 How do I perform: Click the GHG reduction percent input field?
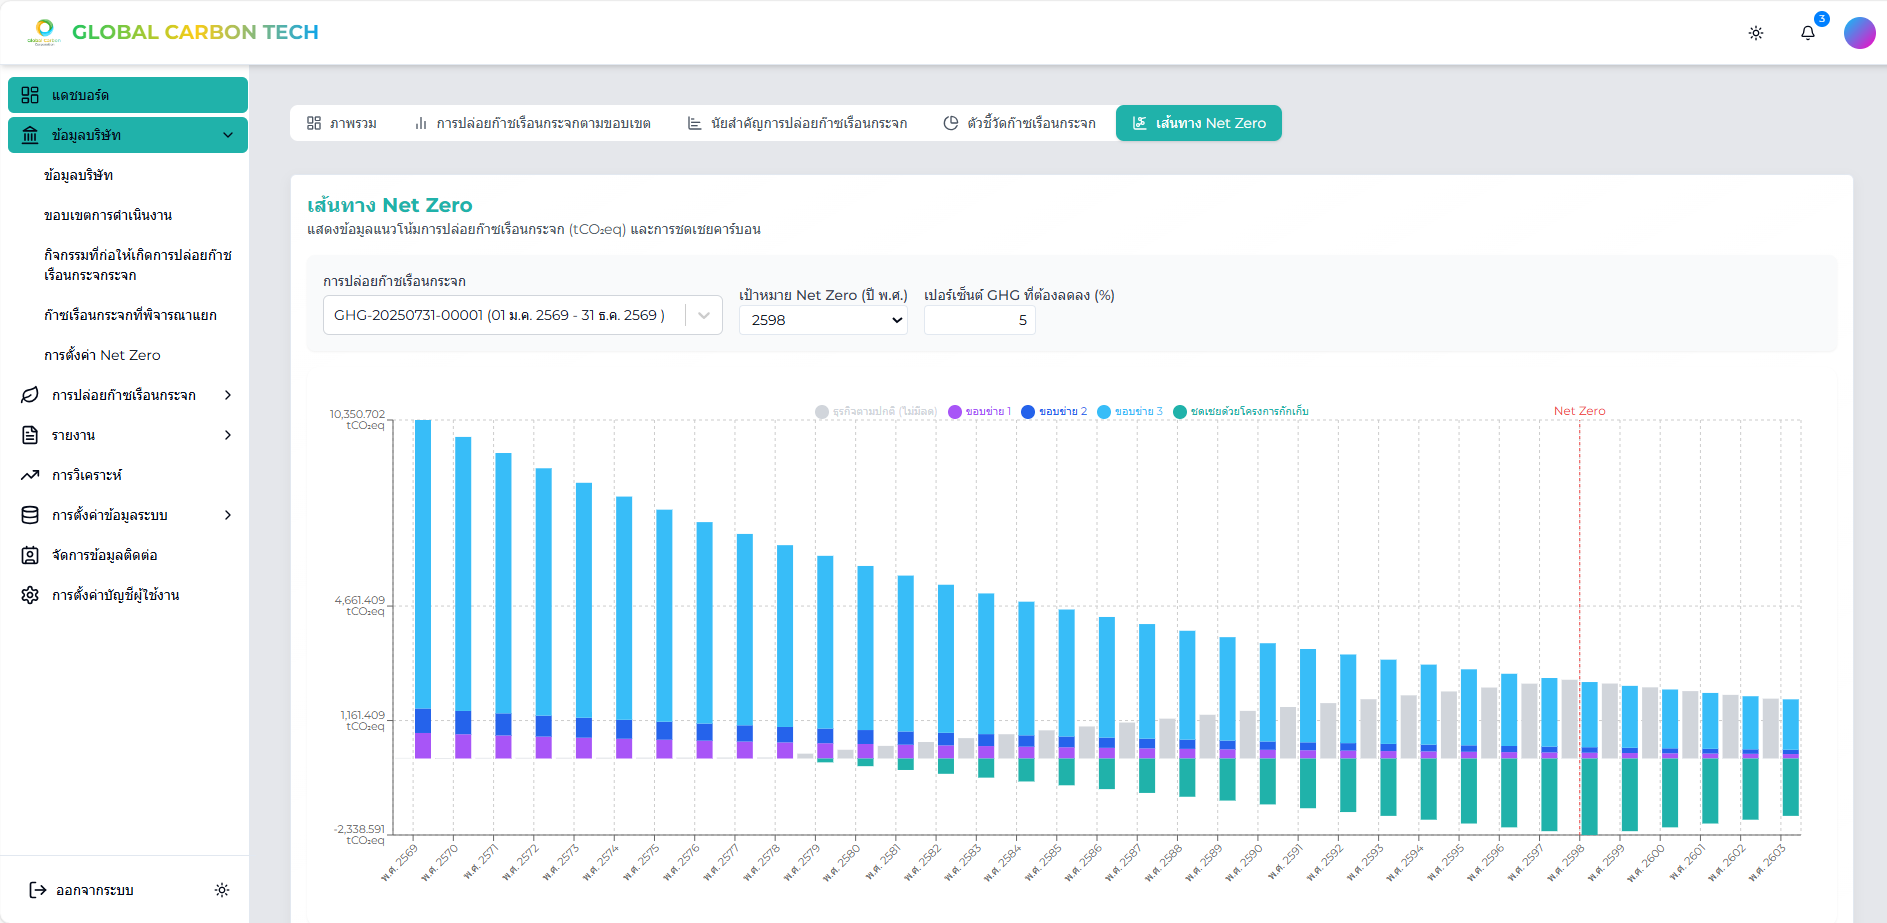(979, 320)
